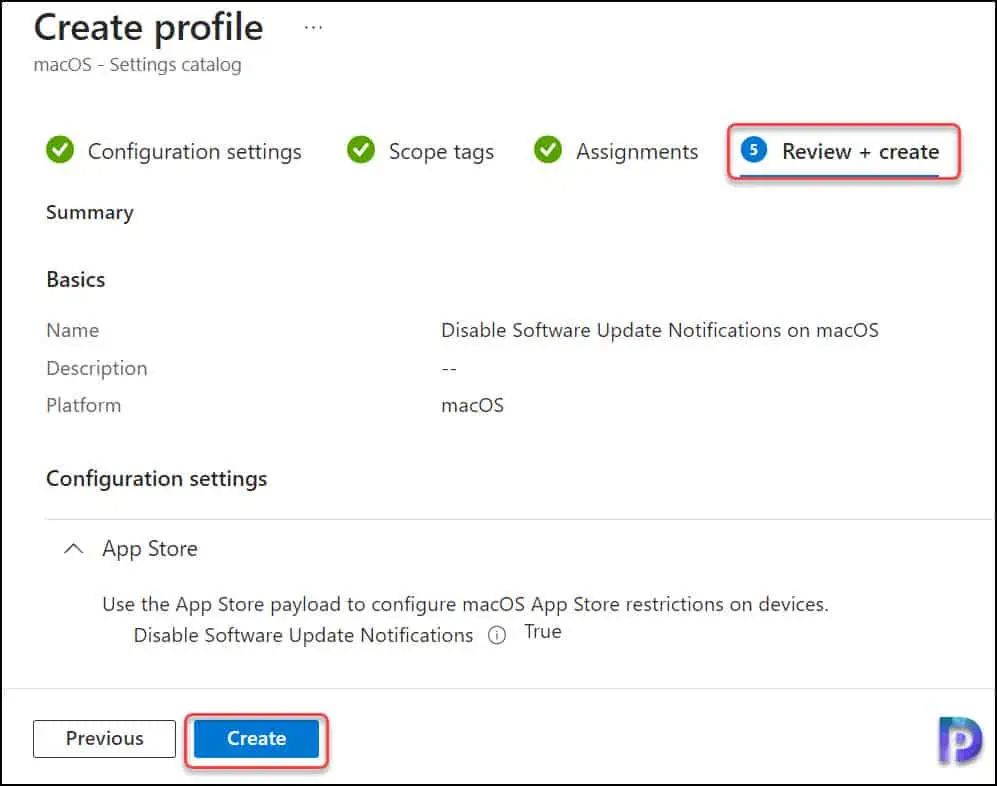Click the 'Platform' field label

pos(83,405)
